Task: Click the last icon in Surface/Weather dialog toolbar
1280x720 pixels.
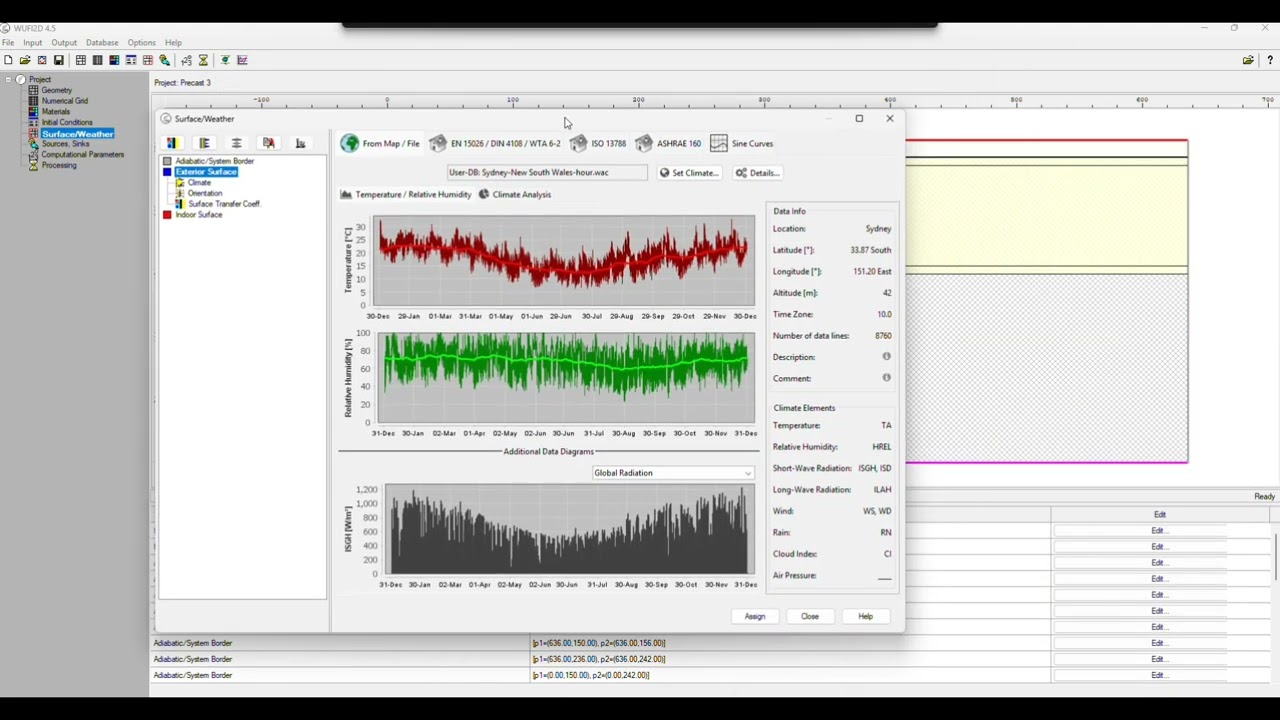Action: 300,143
